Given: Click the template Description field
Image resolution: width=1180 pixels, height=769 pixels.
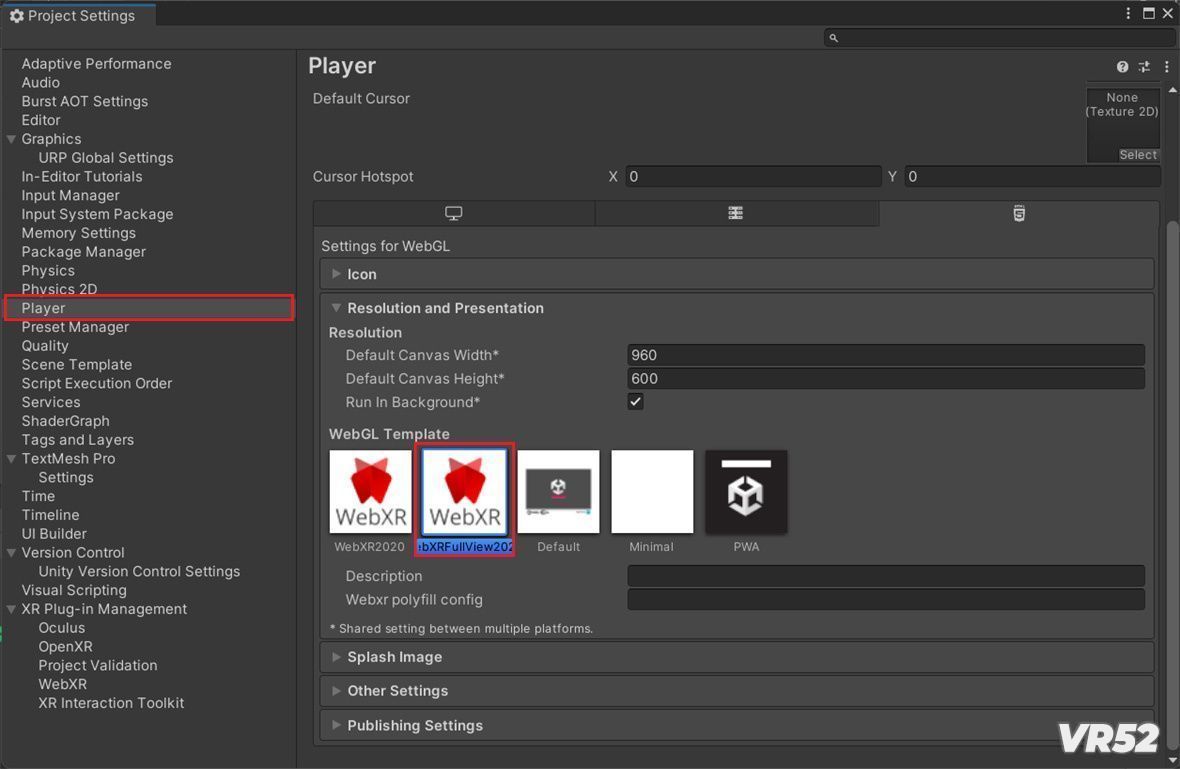Looking at the screenshot, I should pos(886,576).
